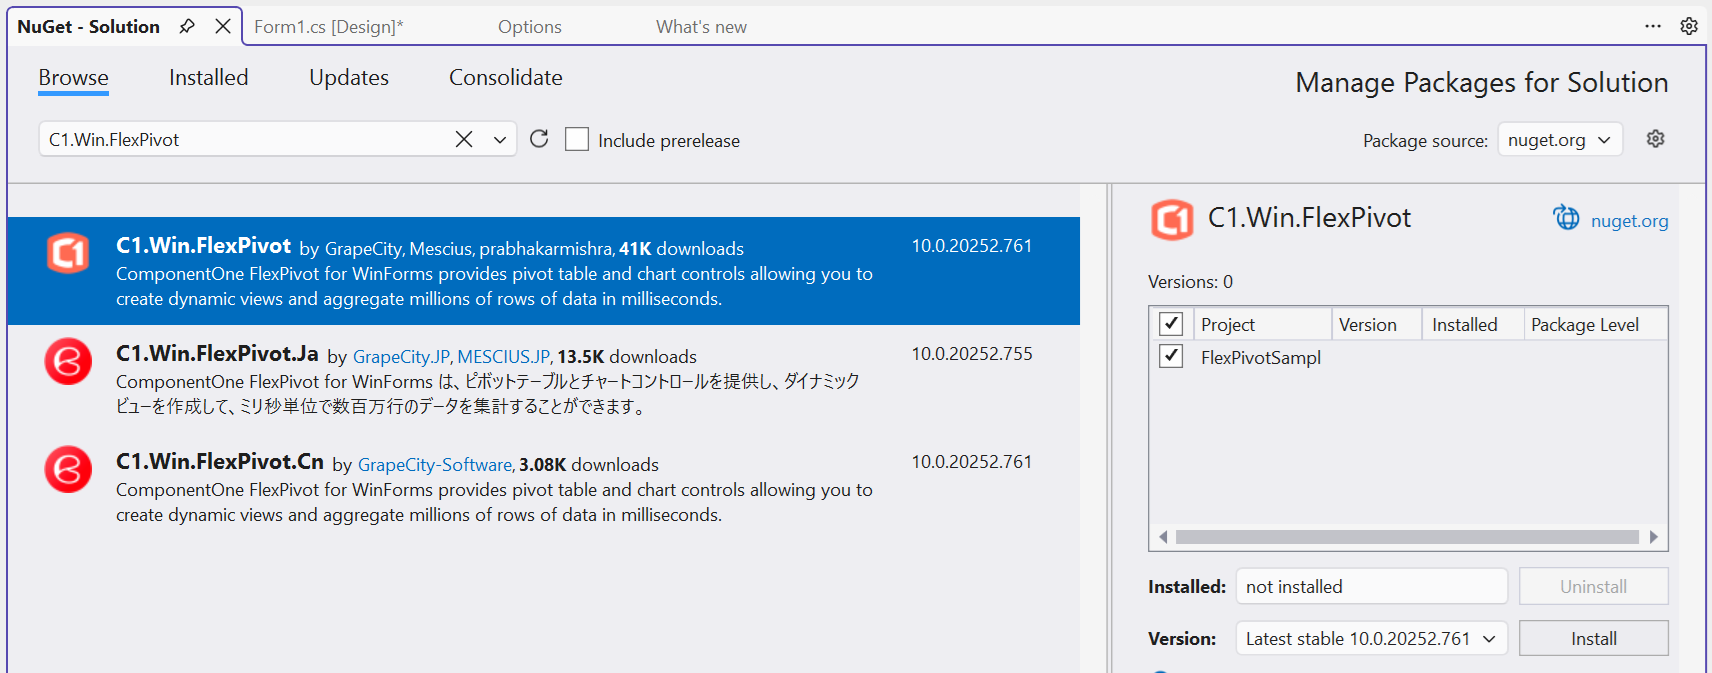Click the C1.Win.FlexPivot.Cn package icon
1712x673 pixels.
[68, 469]
